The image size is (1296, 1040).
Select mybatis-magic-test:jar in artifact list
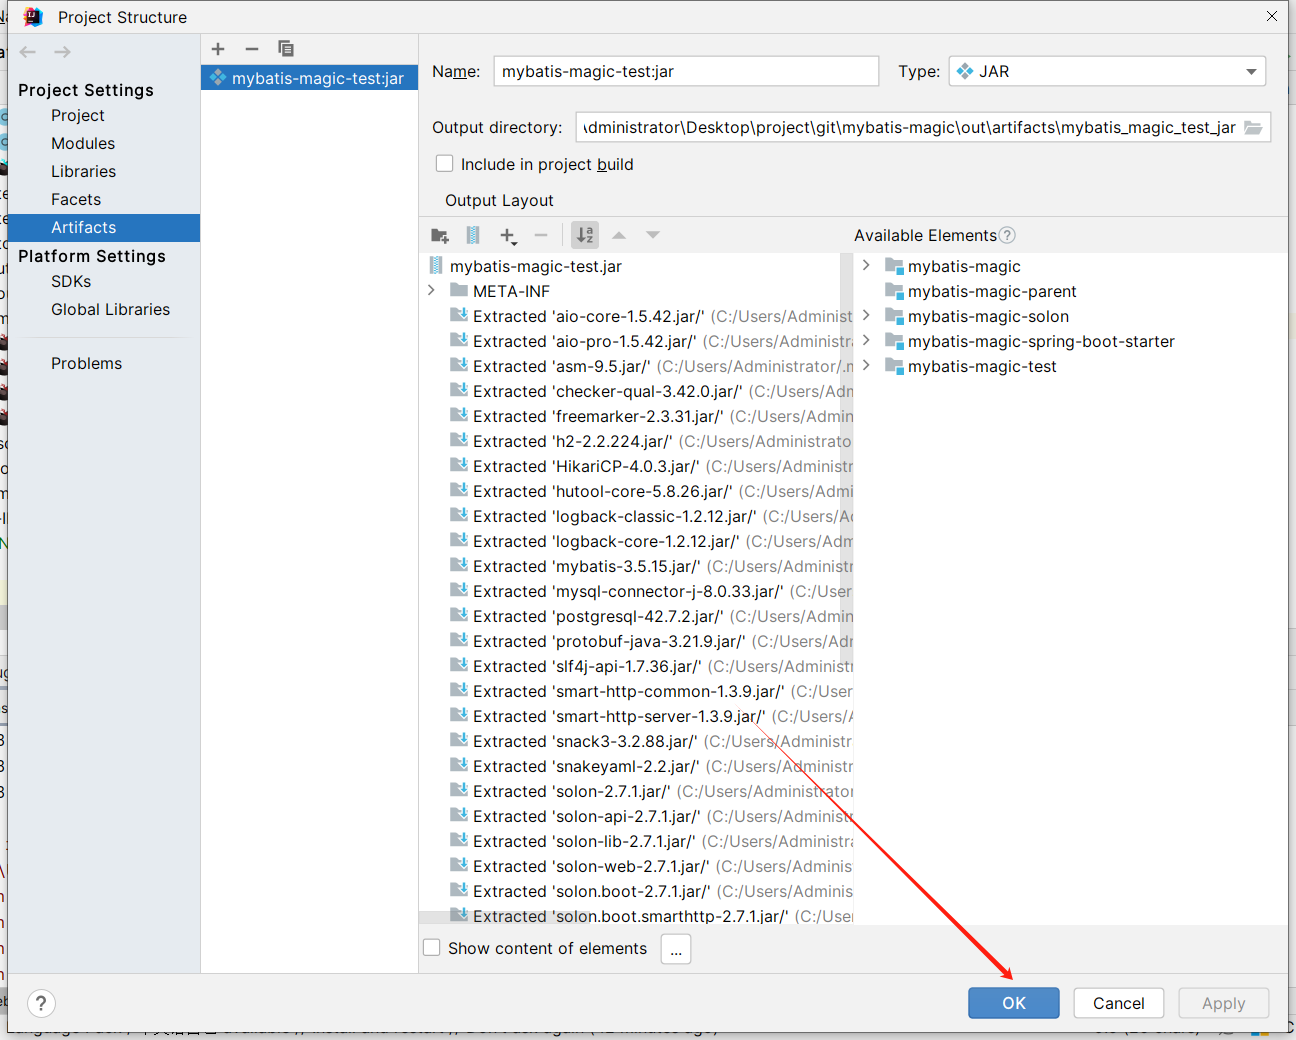pyautogui.click(x=309, y=78)
